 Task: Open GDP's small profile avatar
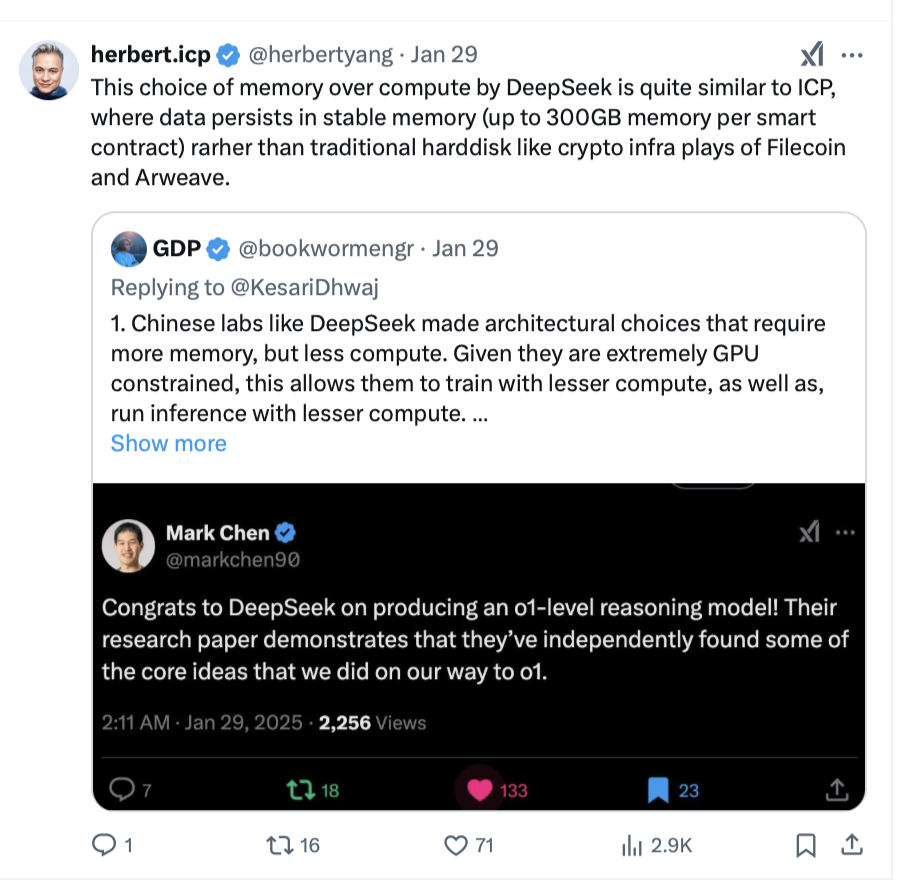[129, 248]
